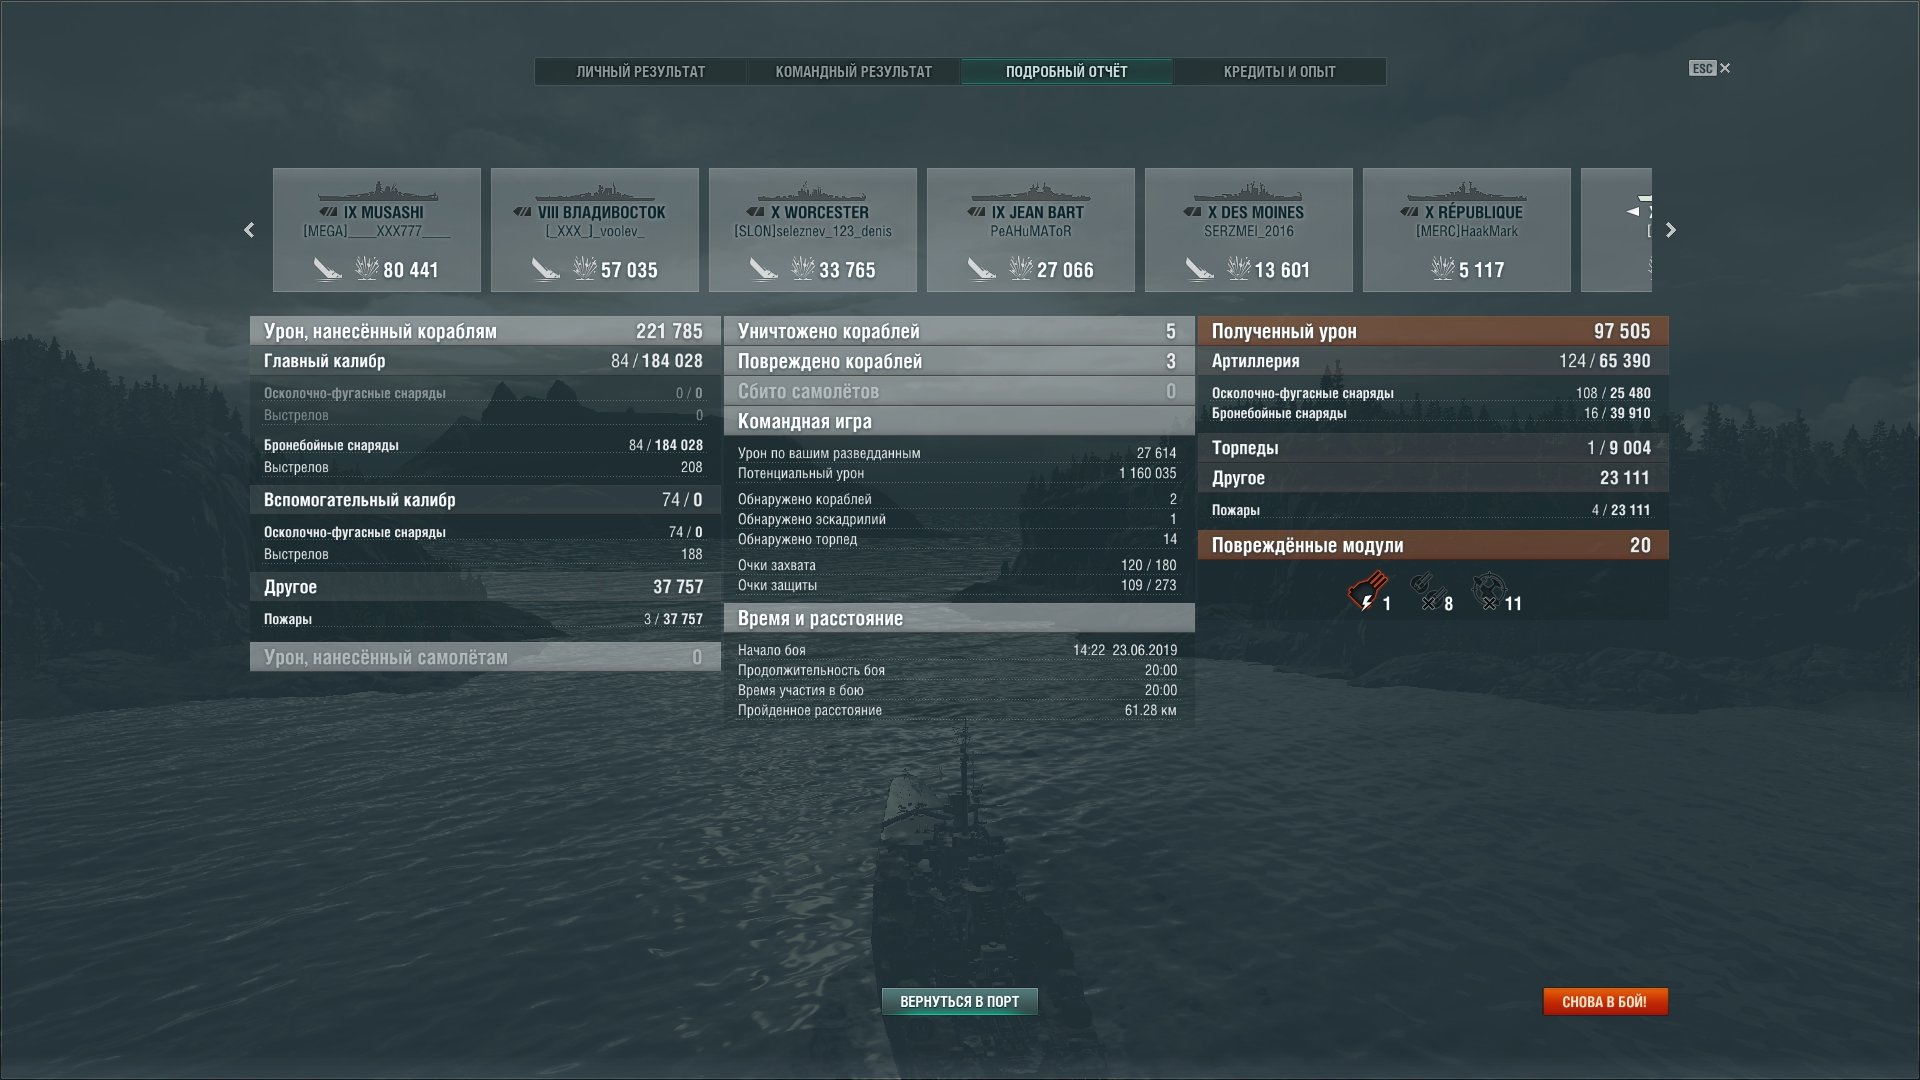Click the damage burst icon on République card
The height and width of the screenshot is (1080, 1920).
(1442, 268)
